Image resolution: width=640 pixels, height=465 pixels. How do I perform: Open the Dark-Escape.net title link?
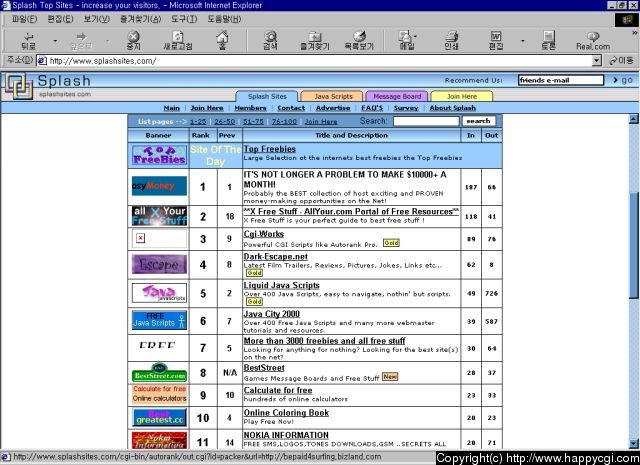[x=276, y=256]
